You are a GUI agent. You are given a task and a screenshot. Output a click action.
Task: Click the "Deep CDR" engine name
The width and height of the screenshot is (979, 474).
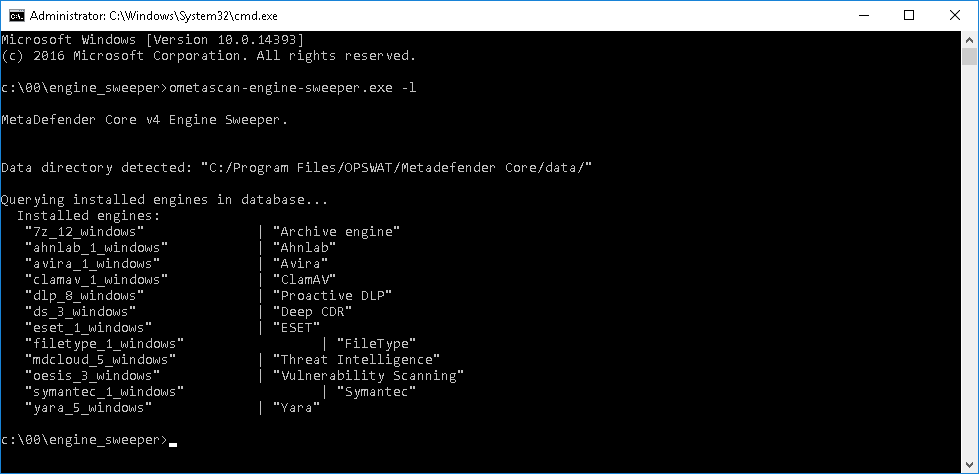313,312
